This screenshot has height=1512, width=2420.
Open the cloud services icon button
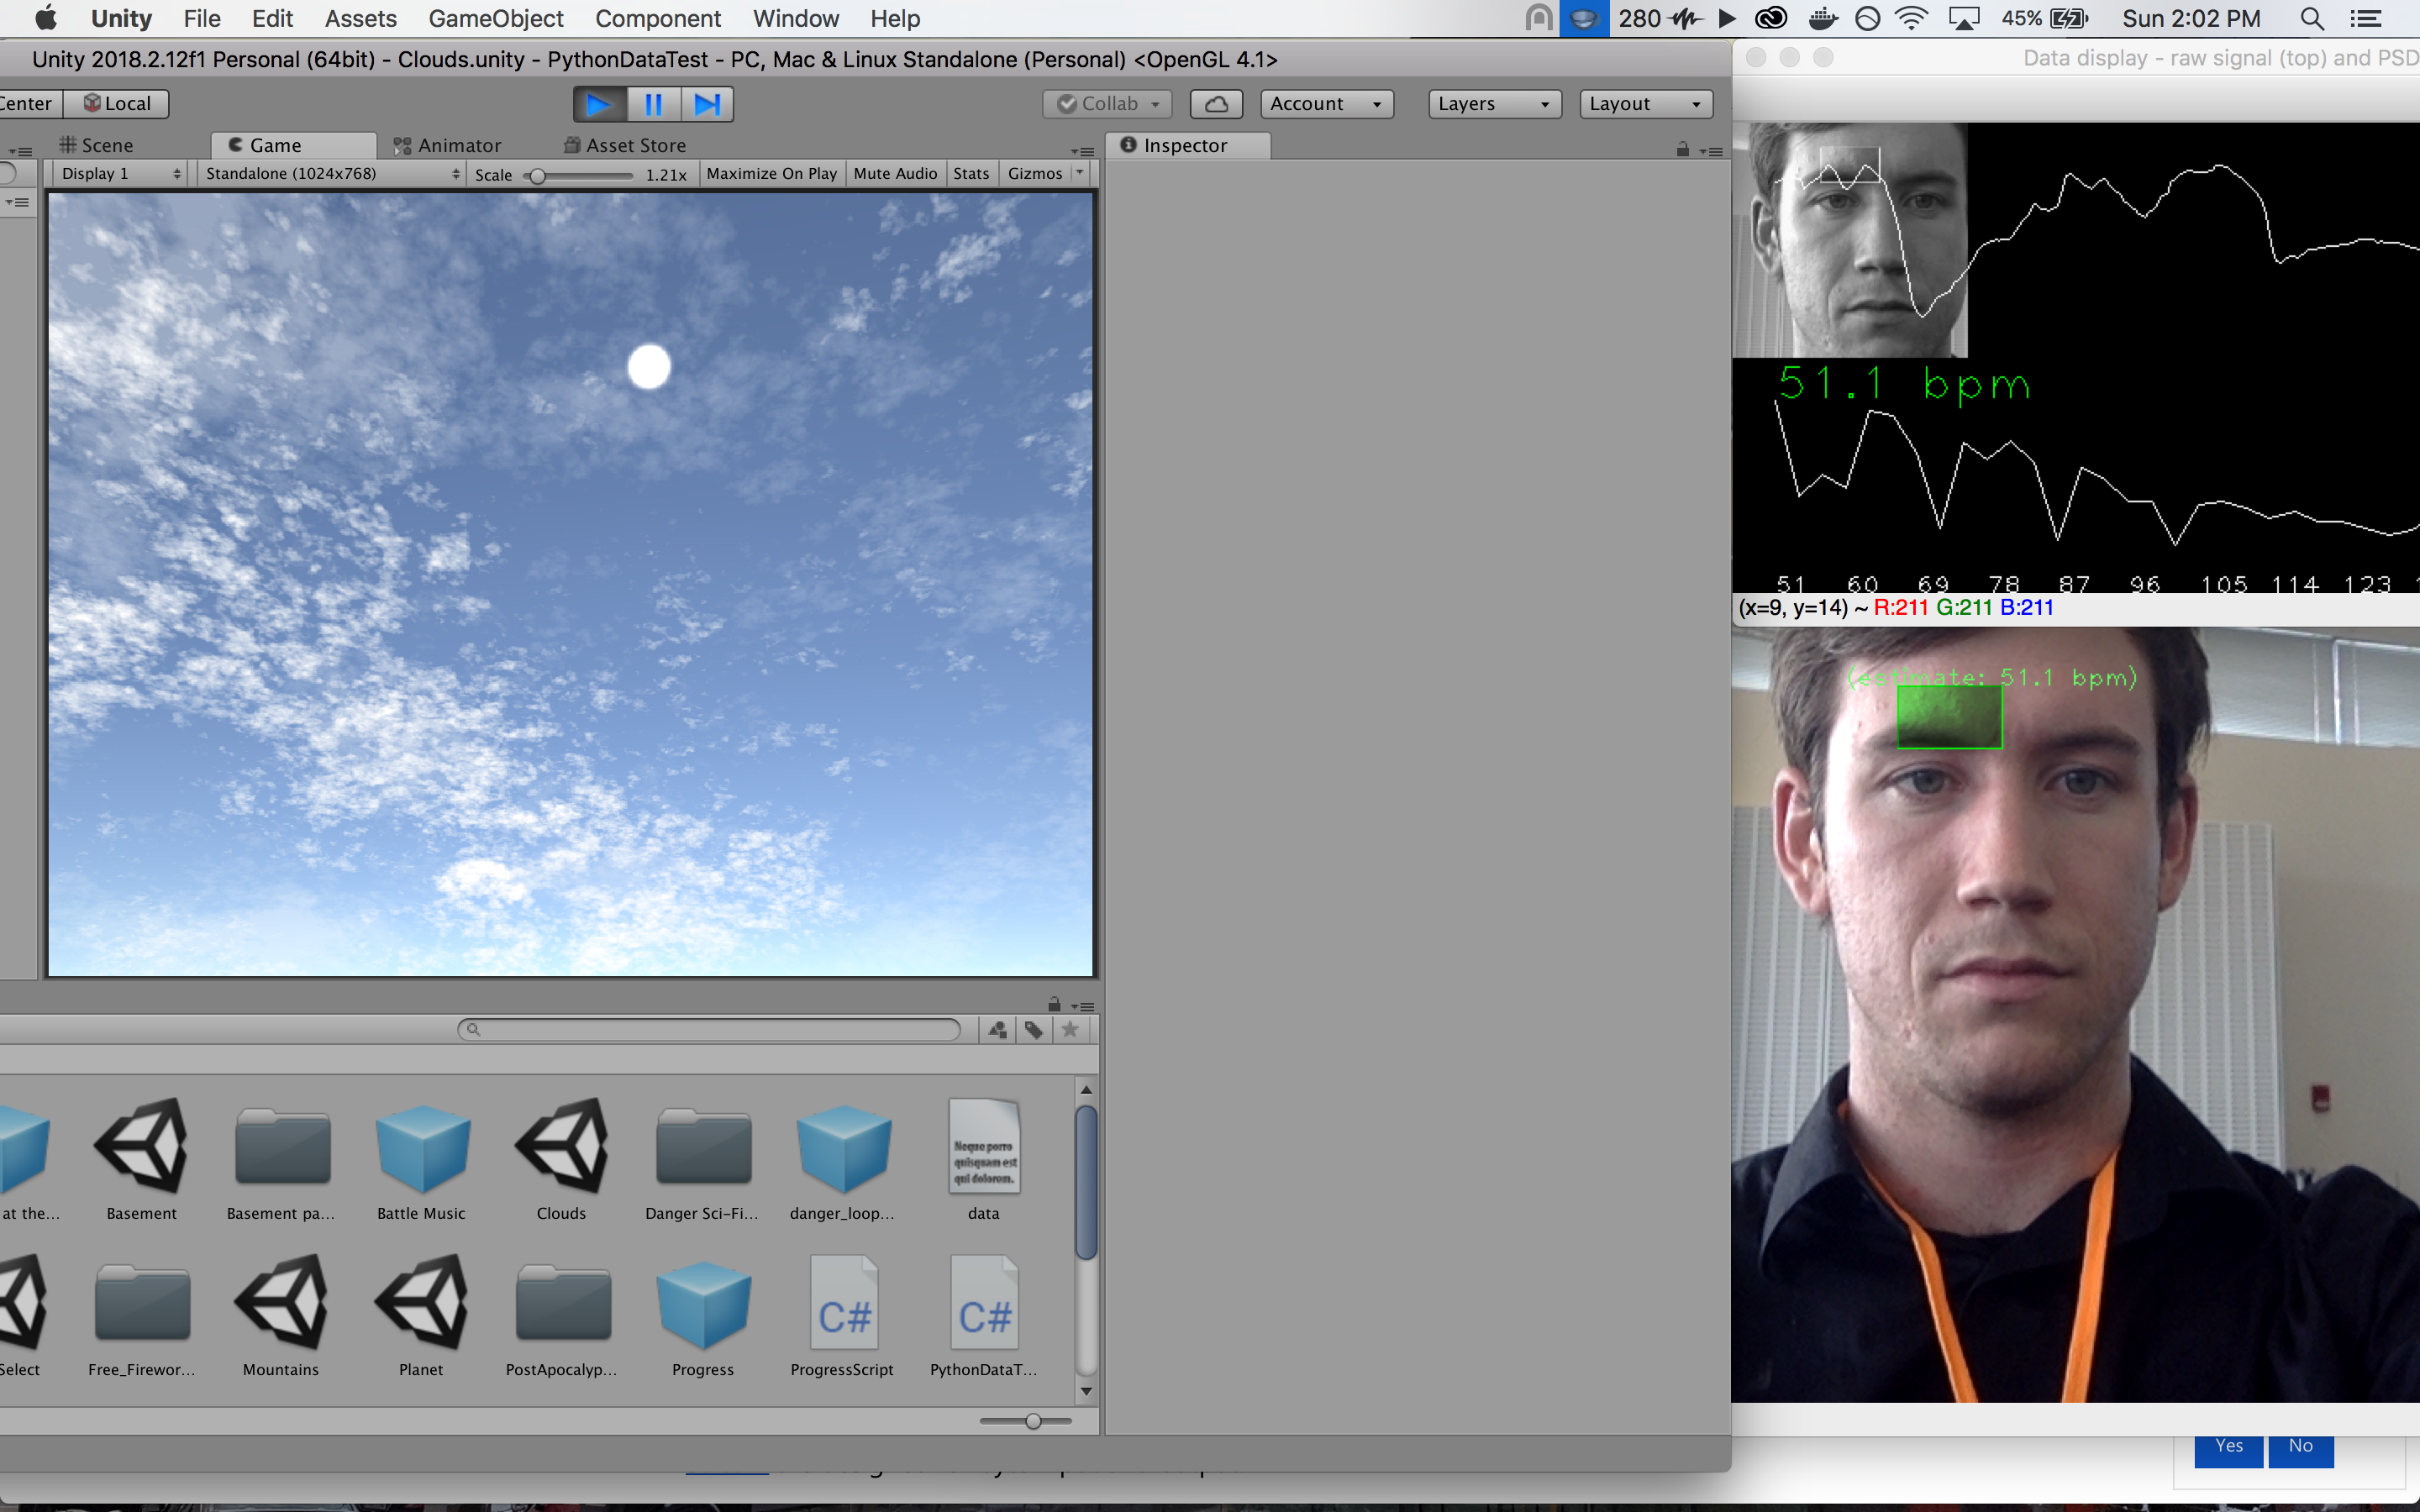[x=1216, y=104]
